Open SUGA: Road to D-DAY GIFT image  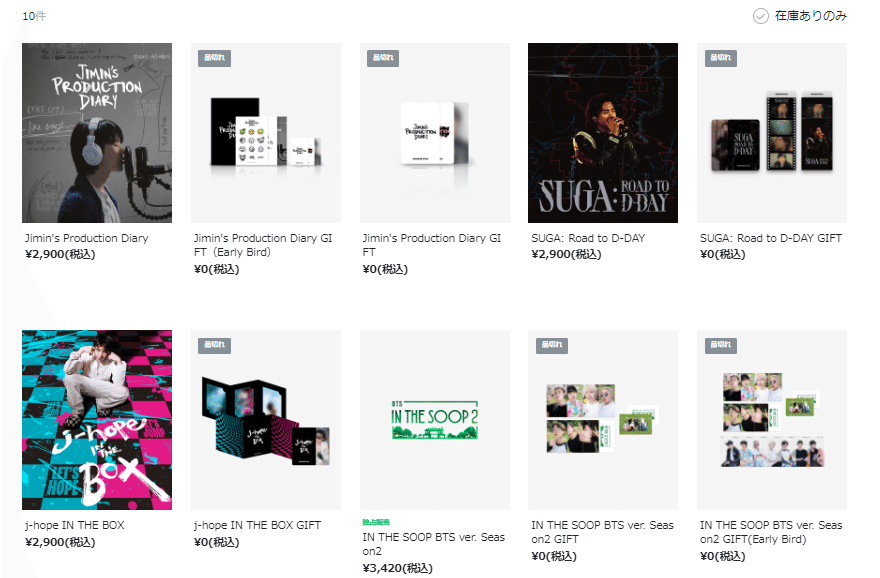772,133
